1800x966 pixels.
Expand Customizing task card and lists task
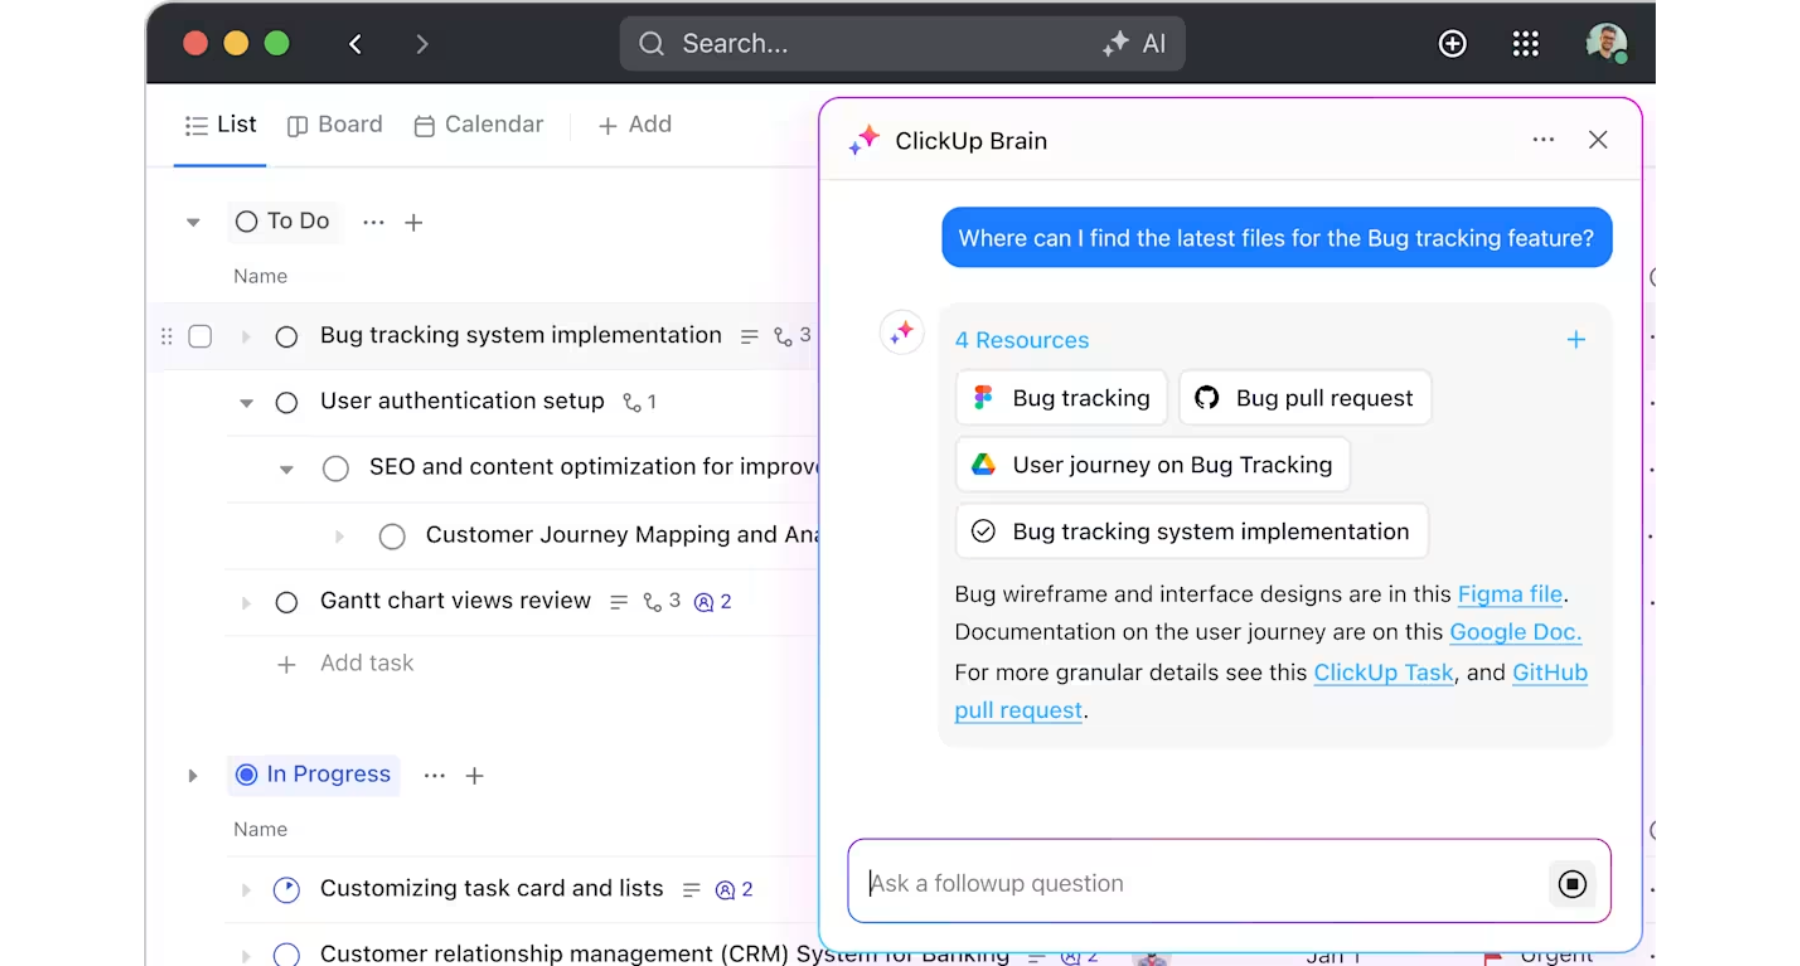point(245,889)
